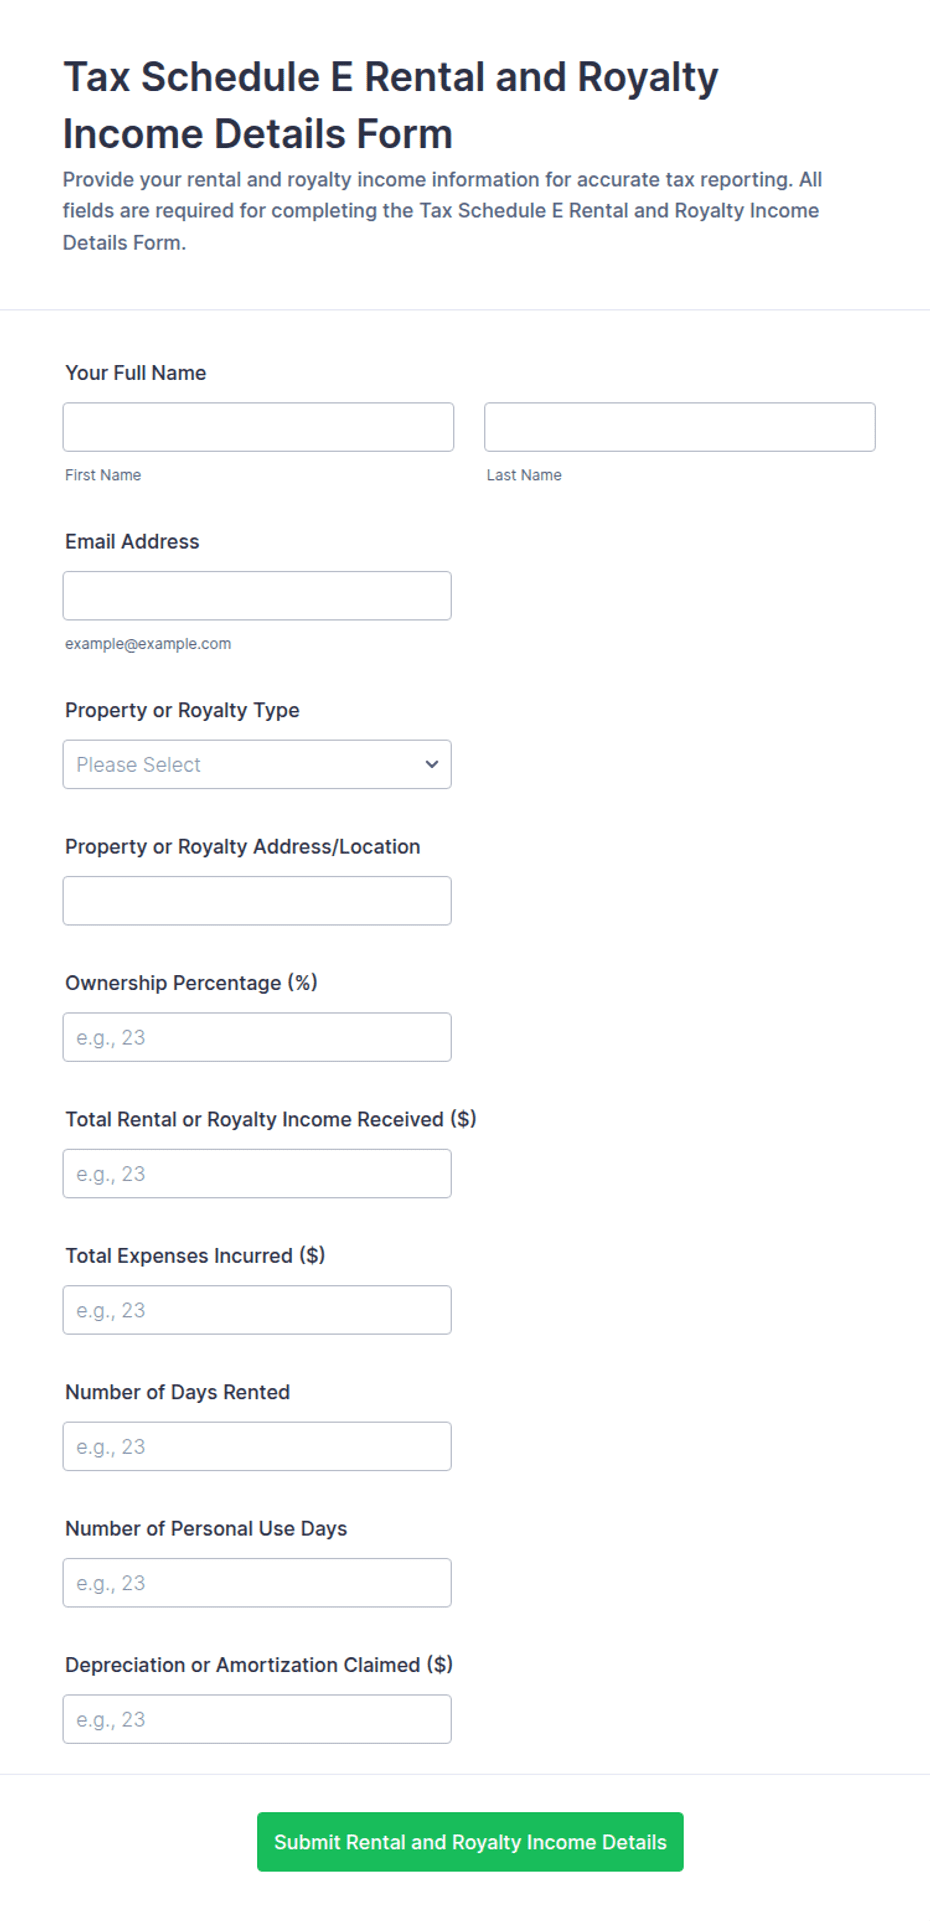Click the form title heading
This screenshot has height=1921, width=930.
391,105
